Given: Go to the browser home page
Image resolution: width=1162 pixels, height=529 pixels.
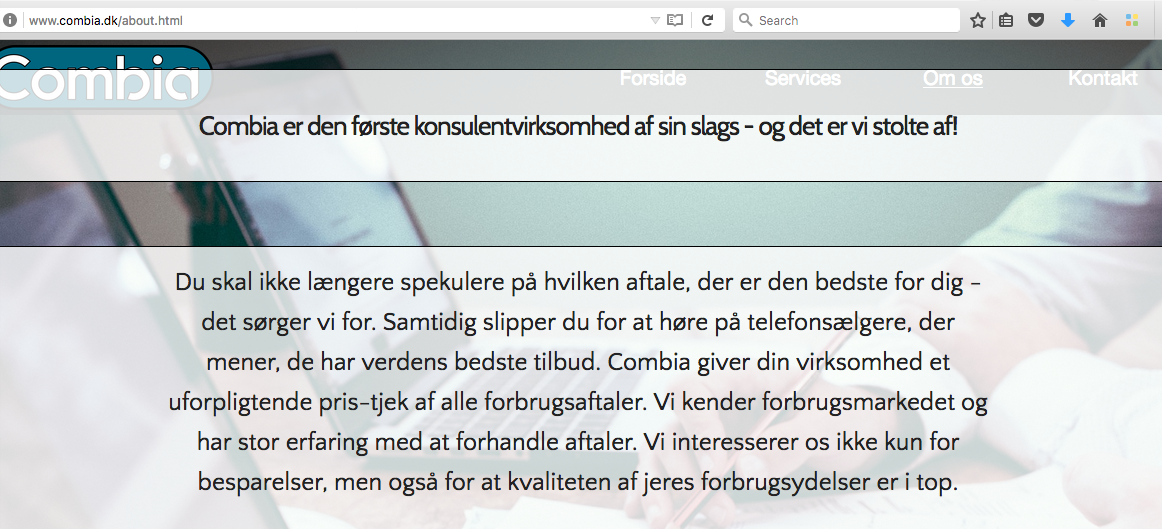Looking at the screenshot, I should coord(1100,20).
